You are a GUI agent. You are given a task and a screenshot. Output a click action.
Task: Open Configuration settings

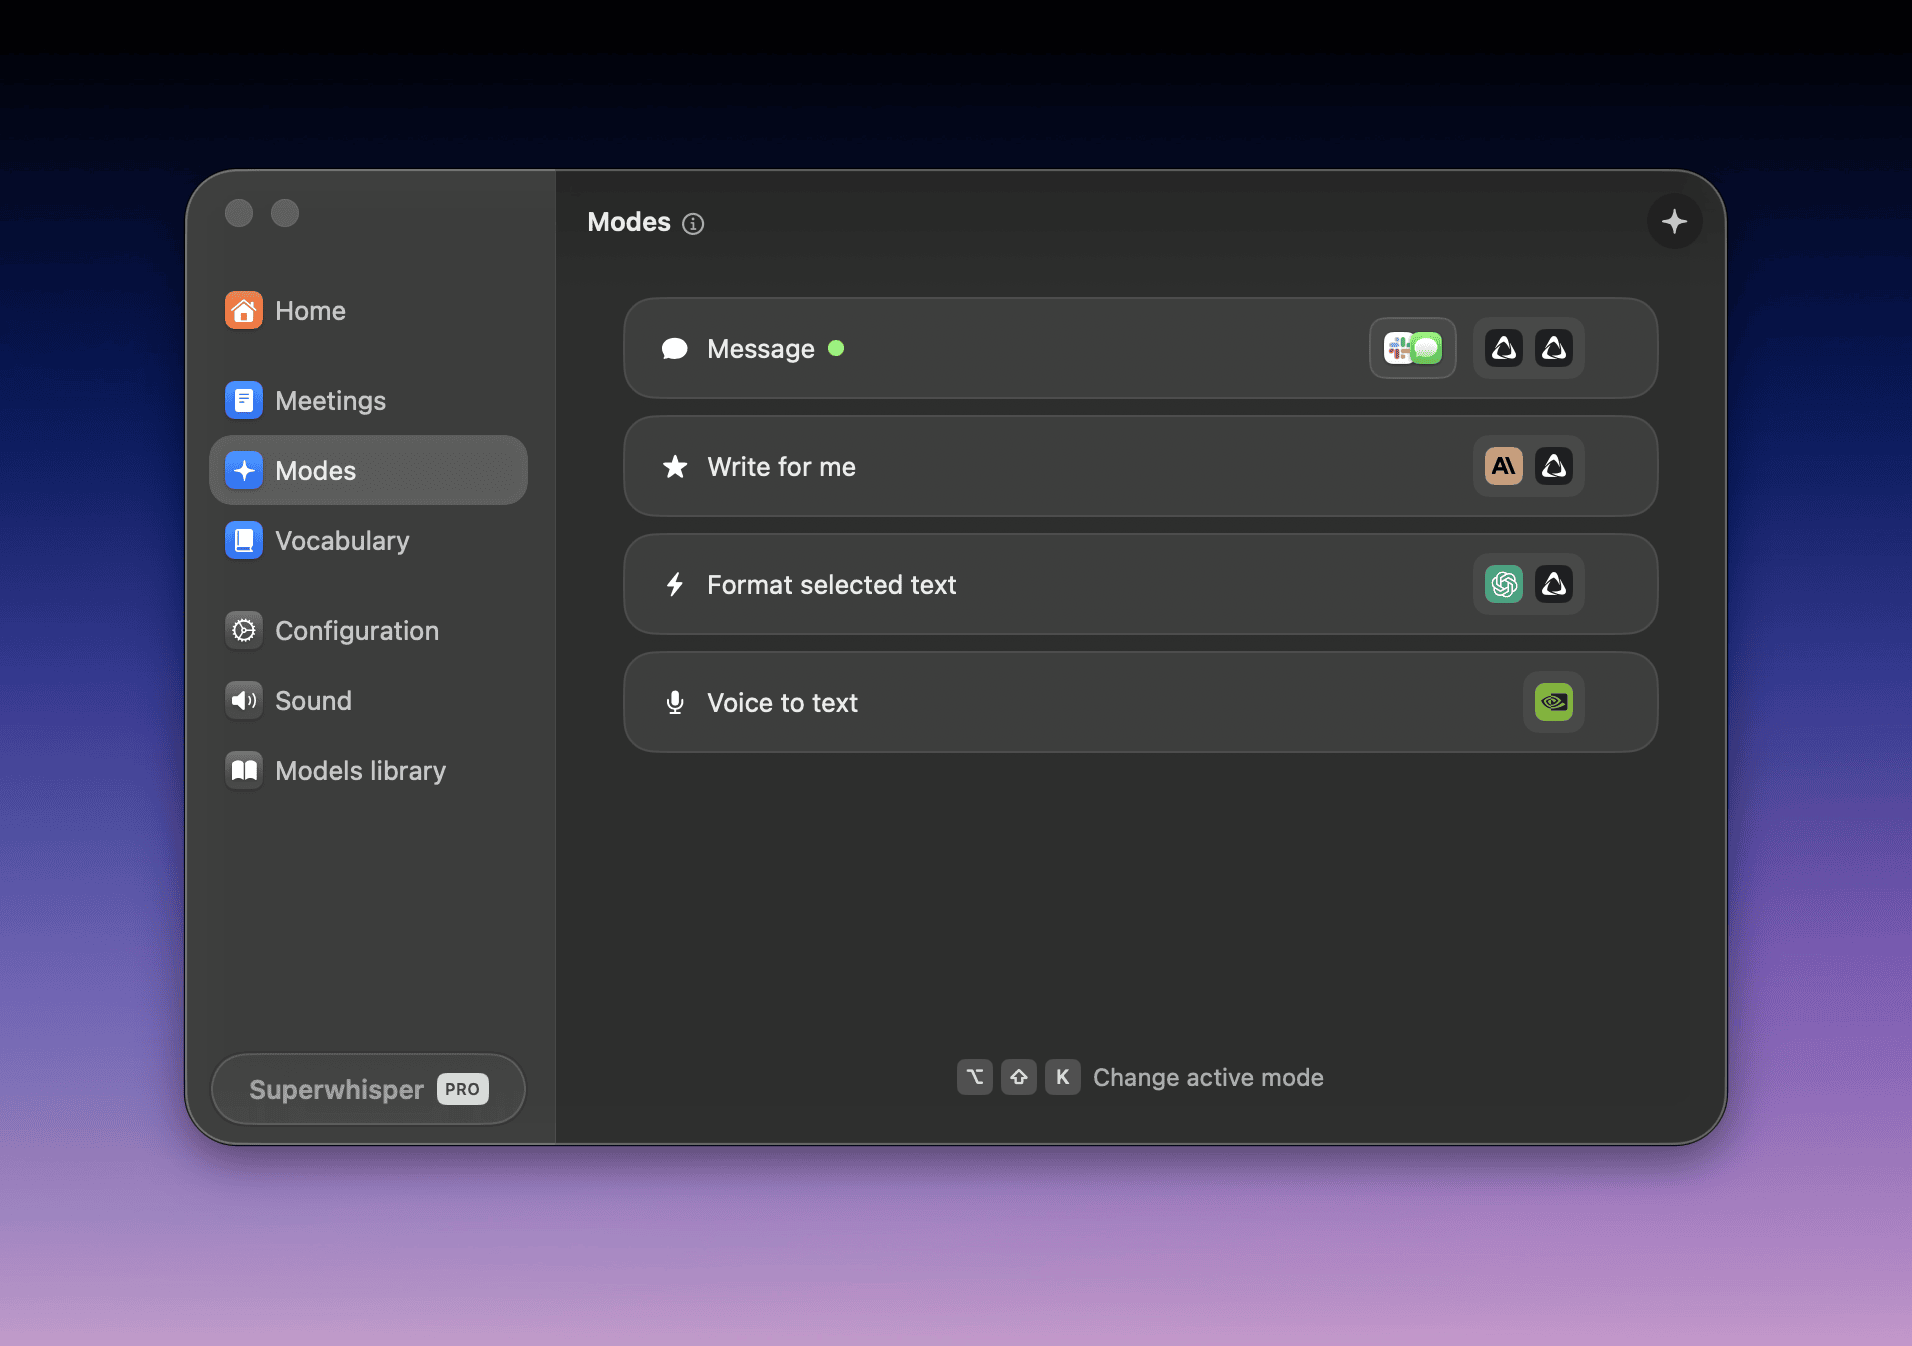click(x=368, y=630)
